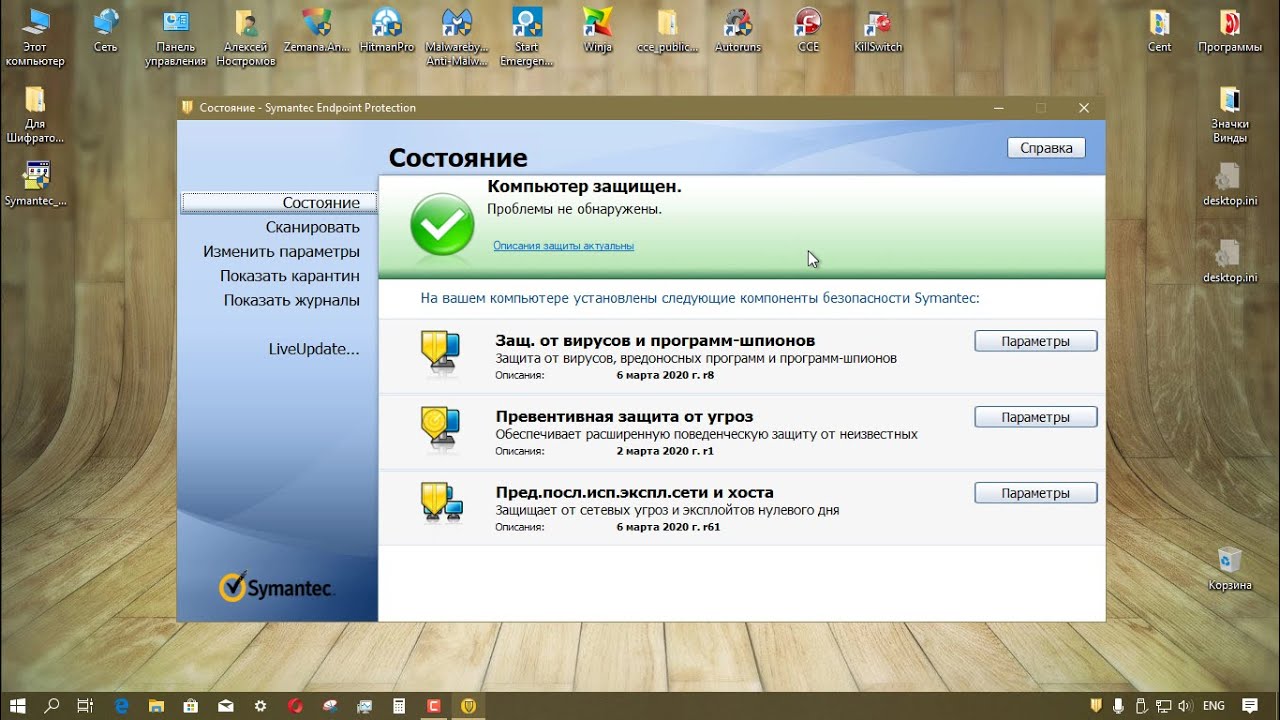
Task: Click the ENG language indicator
Action: click(1214, 705)
